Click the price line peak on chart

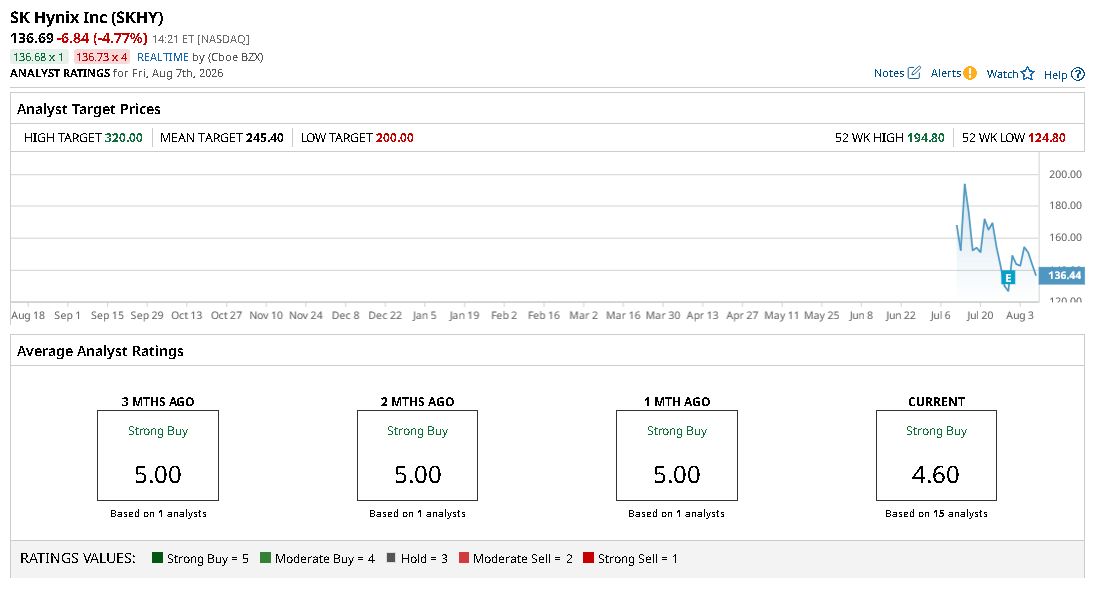965,185
